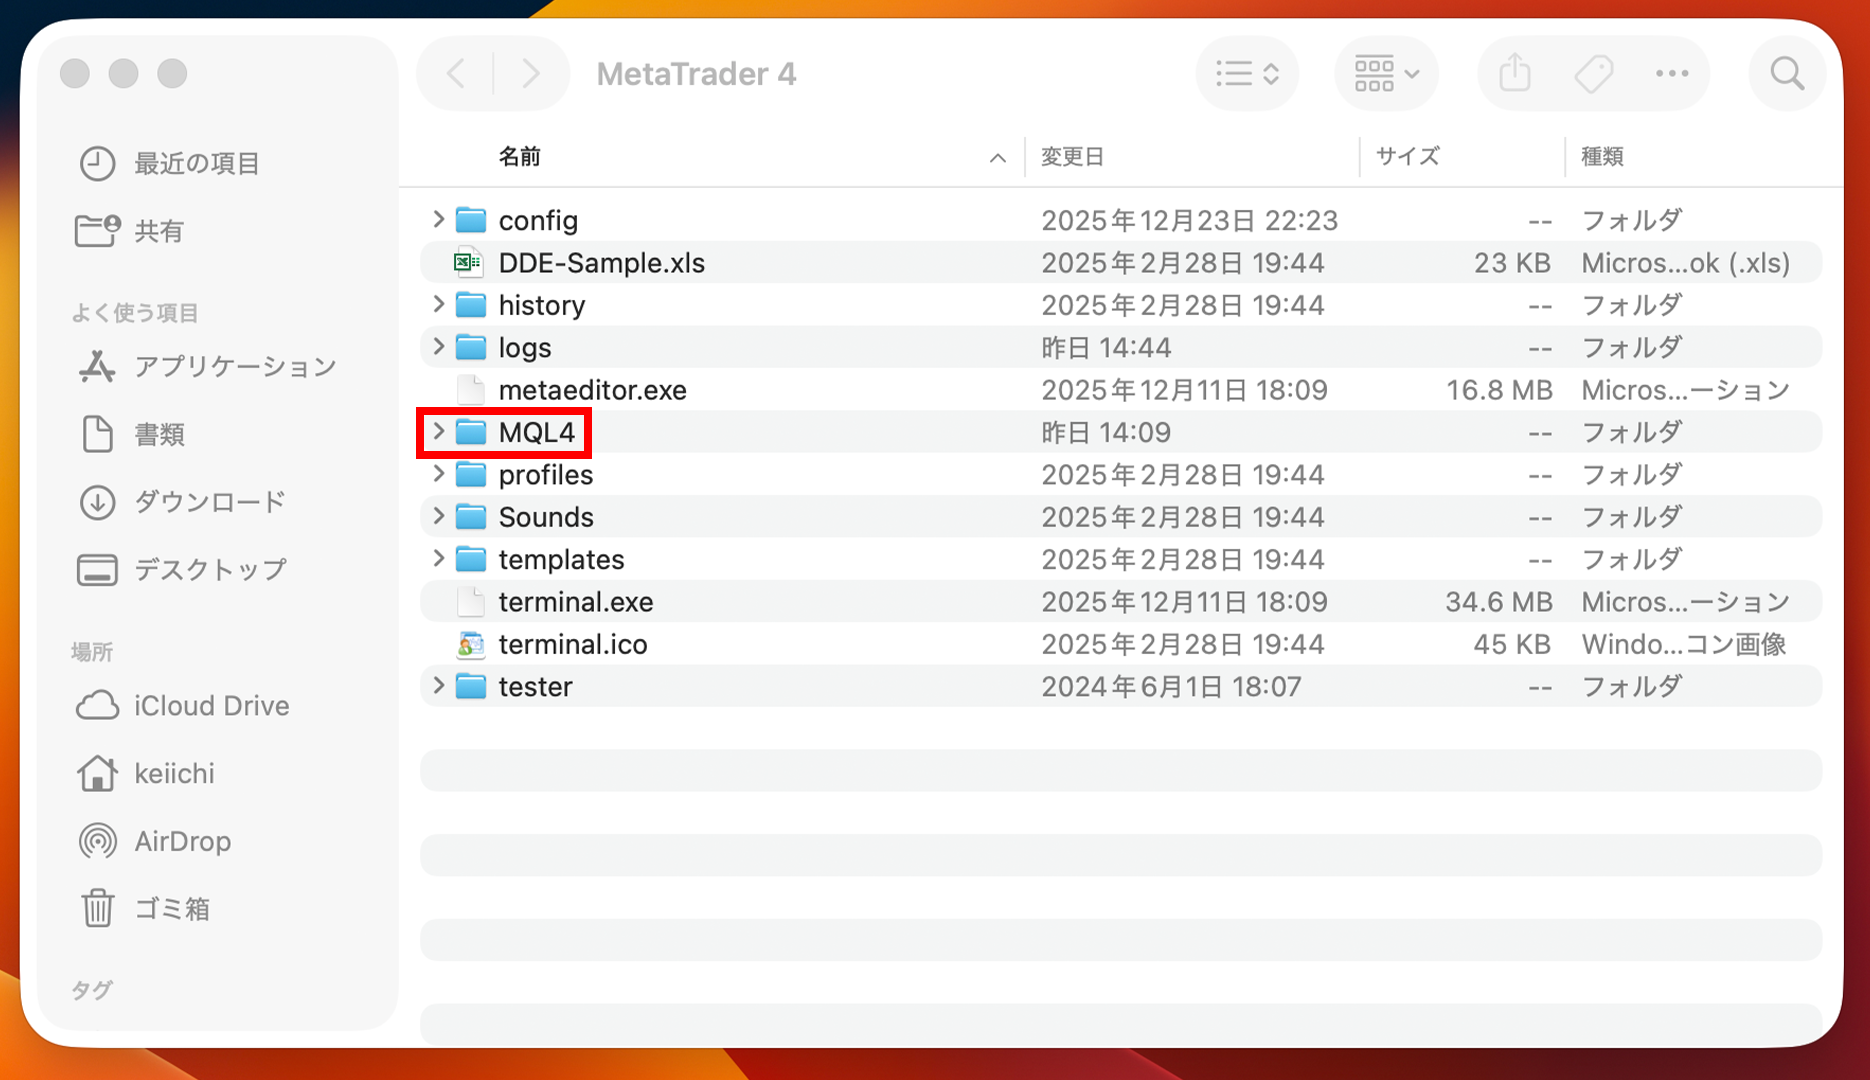The image size is (1870, 1080).
Task: Sort by the 名前 column header
Action: coord(520,157)
